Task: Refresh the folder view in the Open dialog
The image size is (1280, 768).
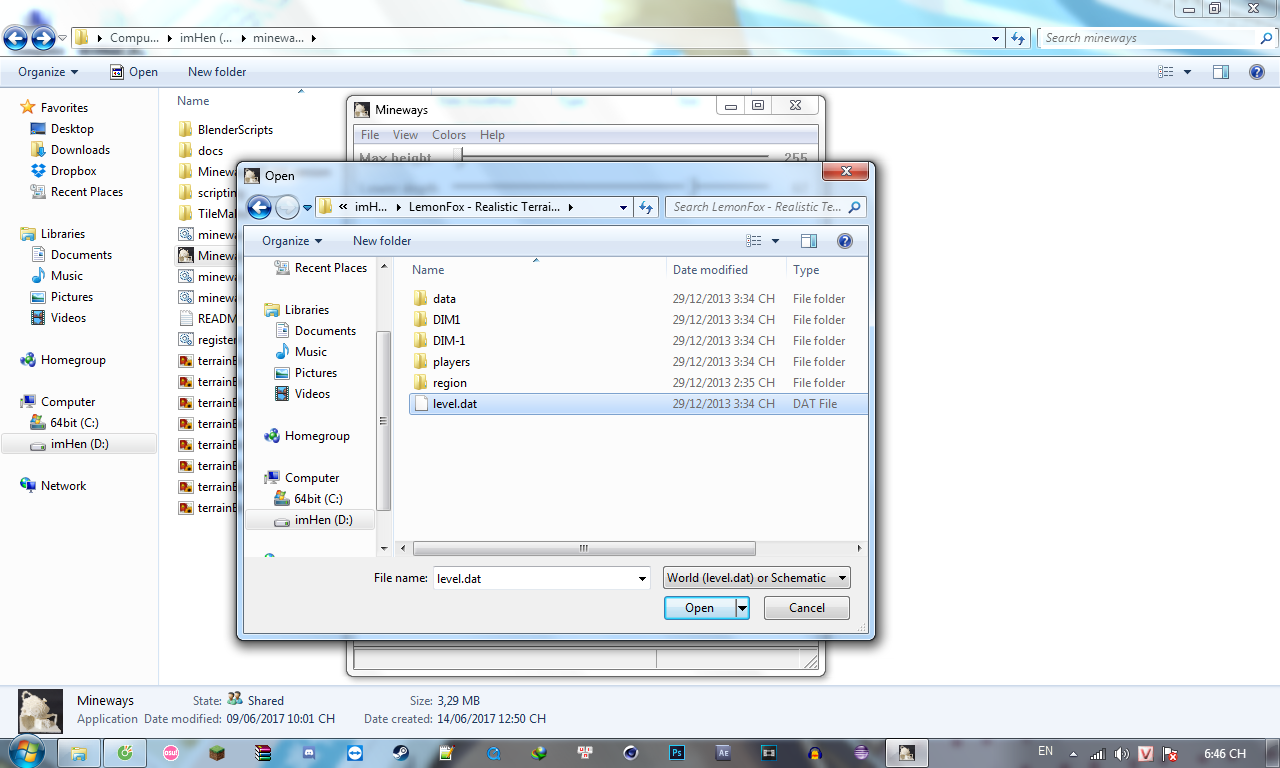Action: (x=646, y=207)
